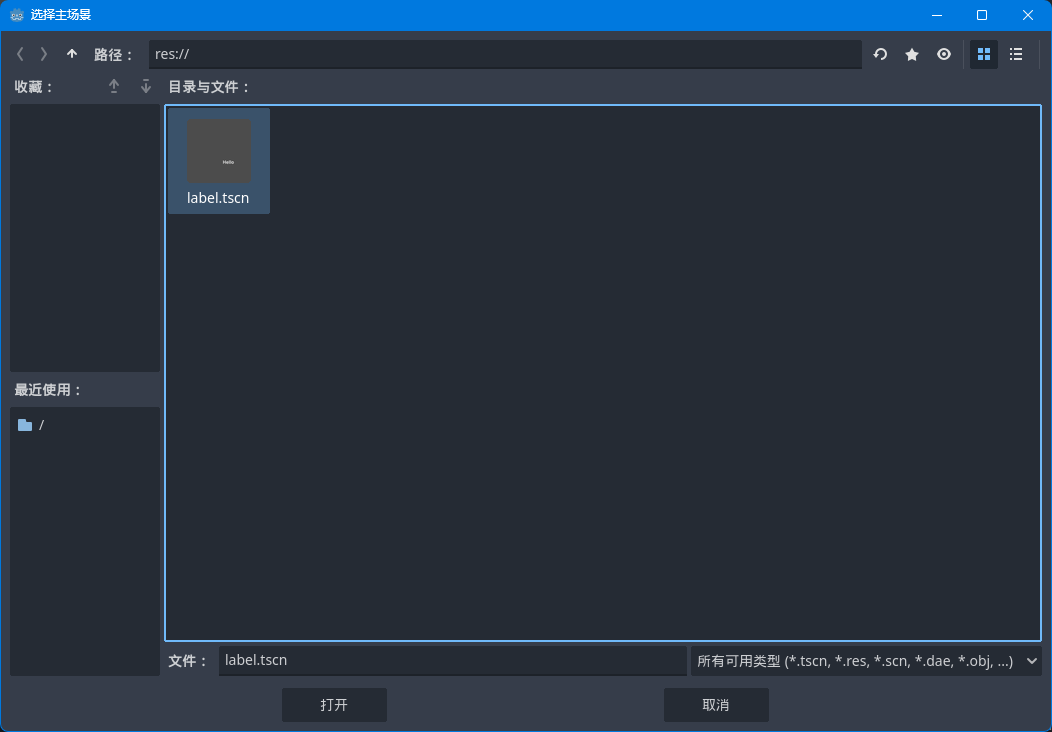Go up to parent folder
The height and width of the screenshot is (732, 1052).
point(72,54)
